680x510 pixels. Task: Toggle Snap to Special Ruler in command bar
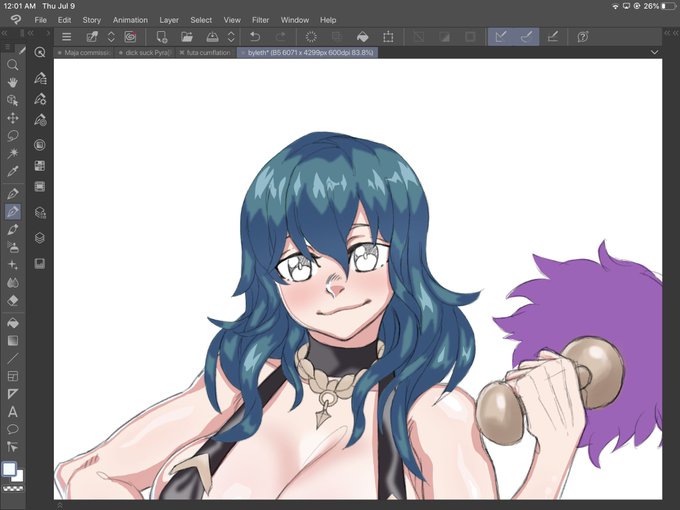point(526,37)
